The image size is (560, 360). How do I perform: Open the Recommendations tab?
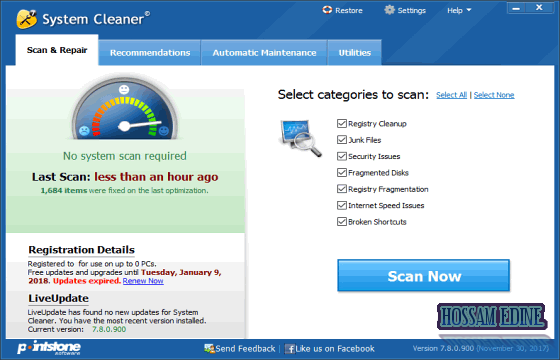click(150, 53)
